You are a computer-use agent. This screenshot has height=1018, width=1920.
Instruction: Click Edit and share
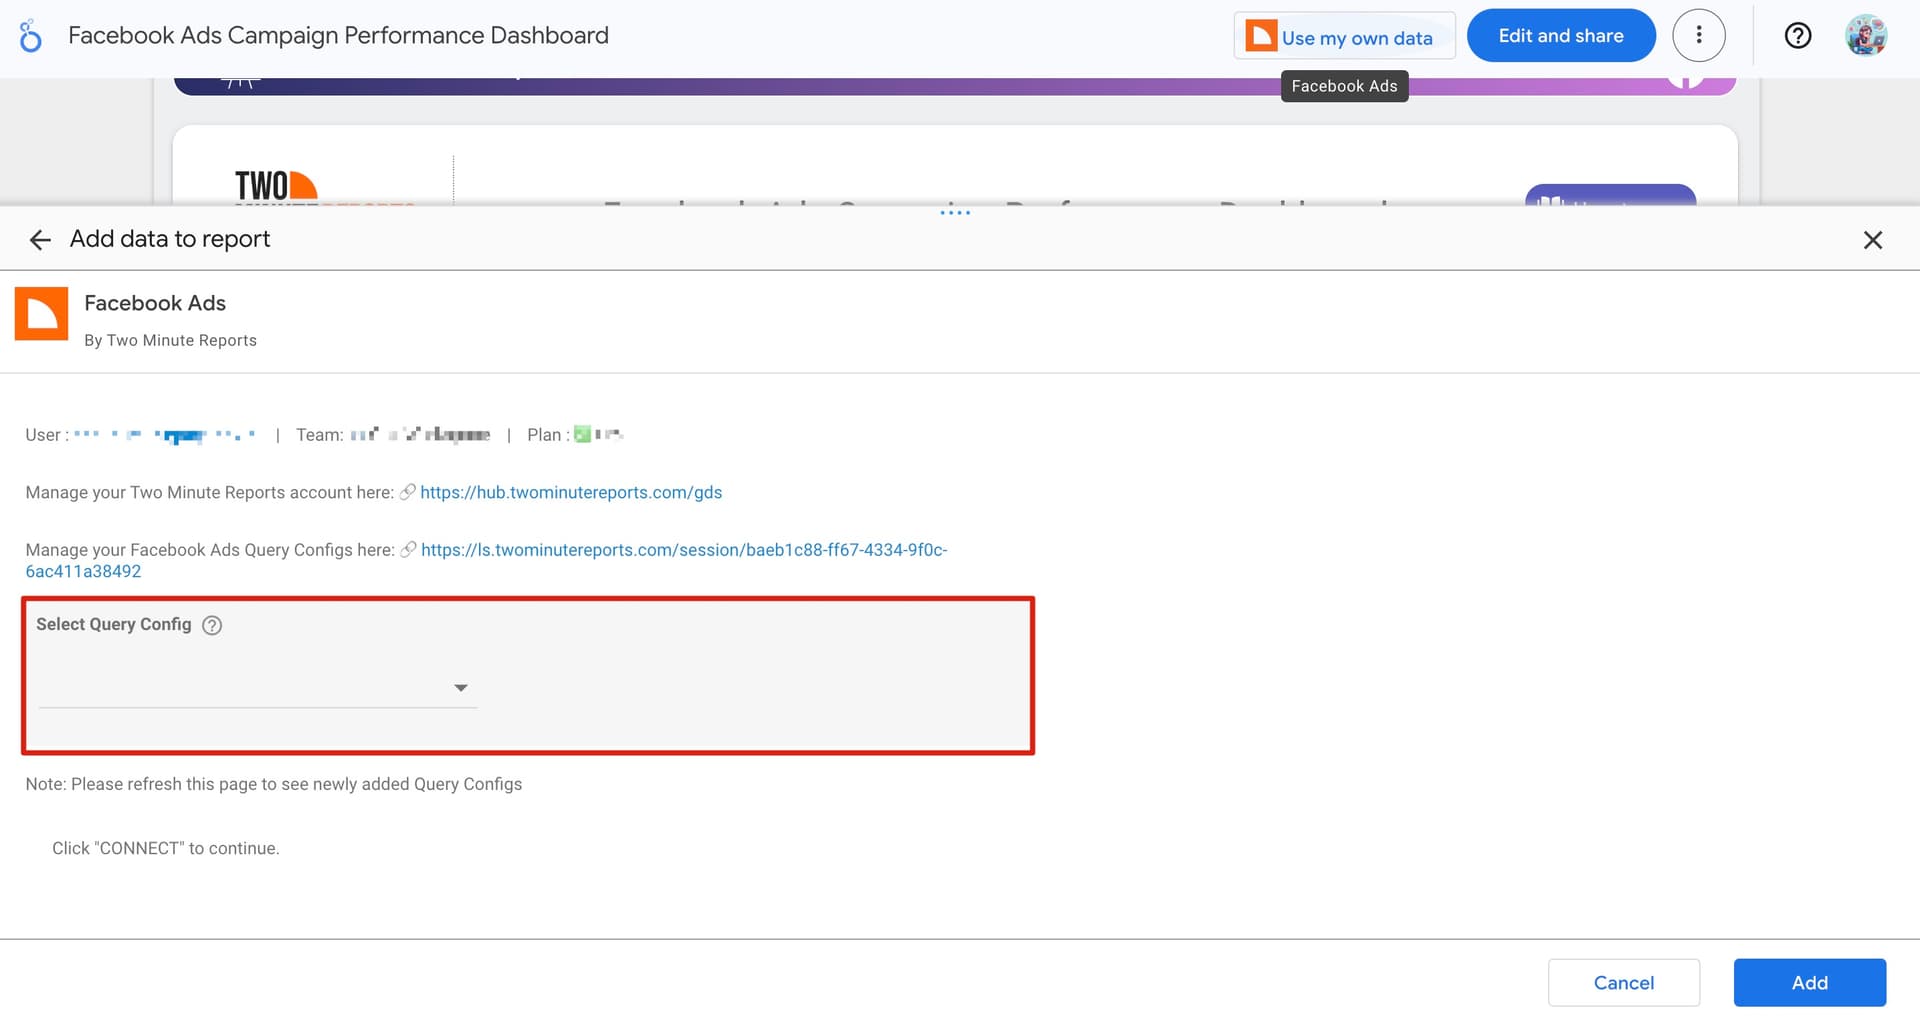pos(1561,35)
